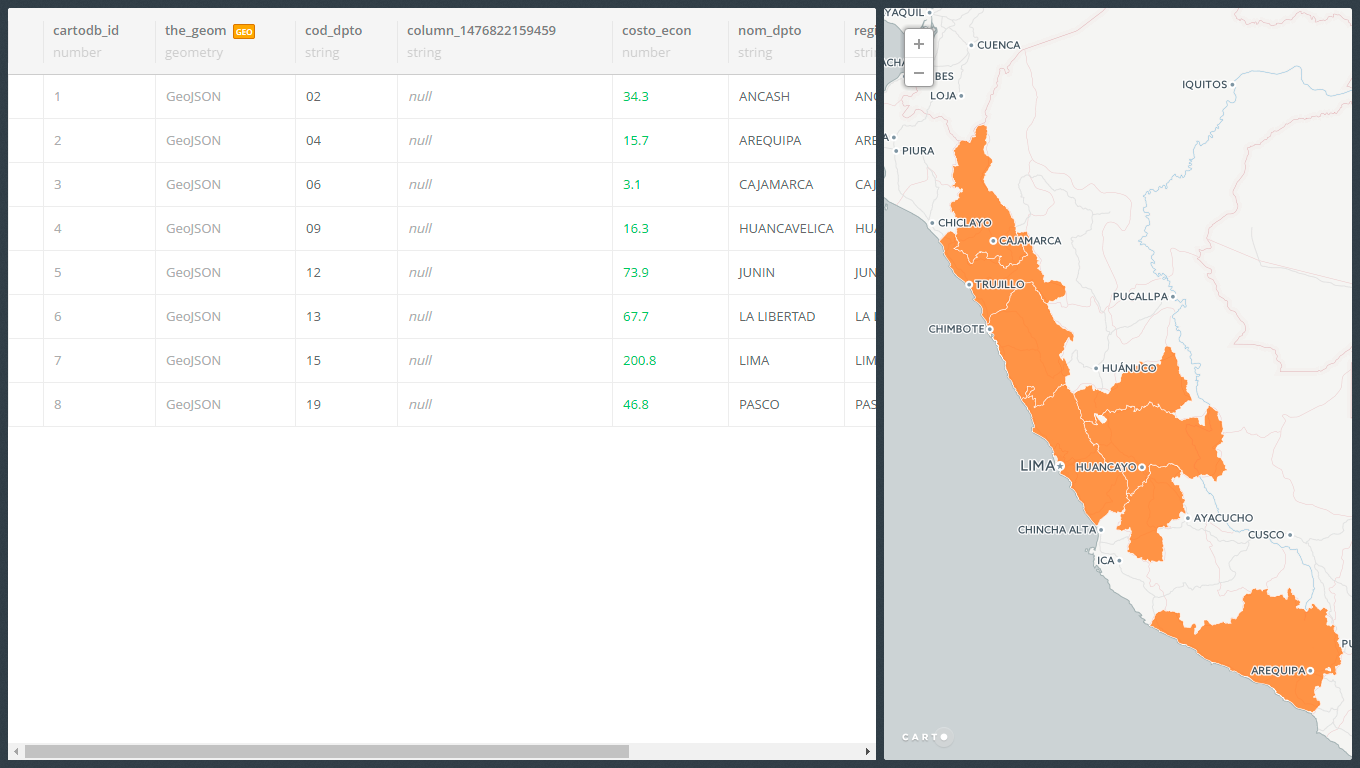
Task: Click the null cell in the CAJAMARCA row
Action: pos(420,185)
